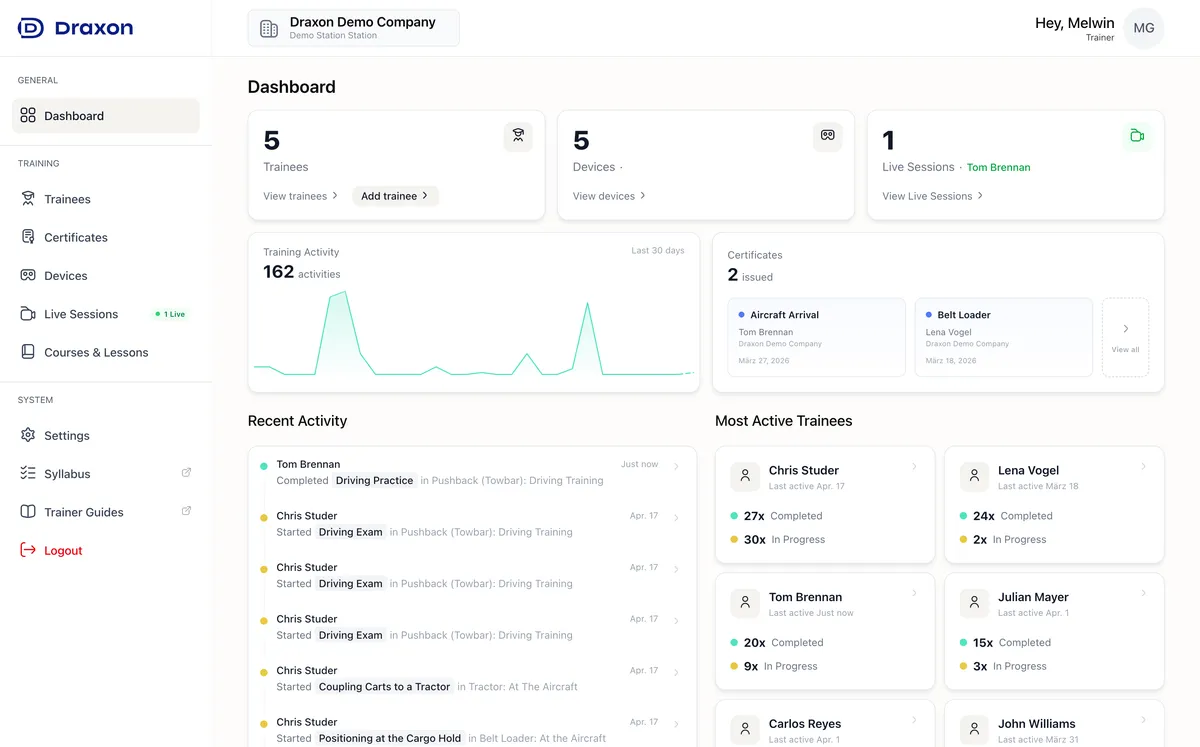The width and height of the screenshot is (1200, 747).
Task: Click the 162 activities count
Action: [301, 272]
